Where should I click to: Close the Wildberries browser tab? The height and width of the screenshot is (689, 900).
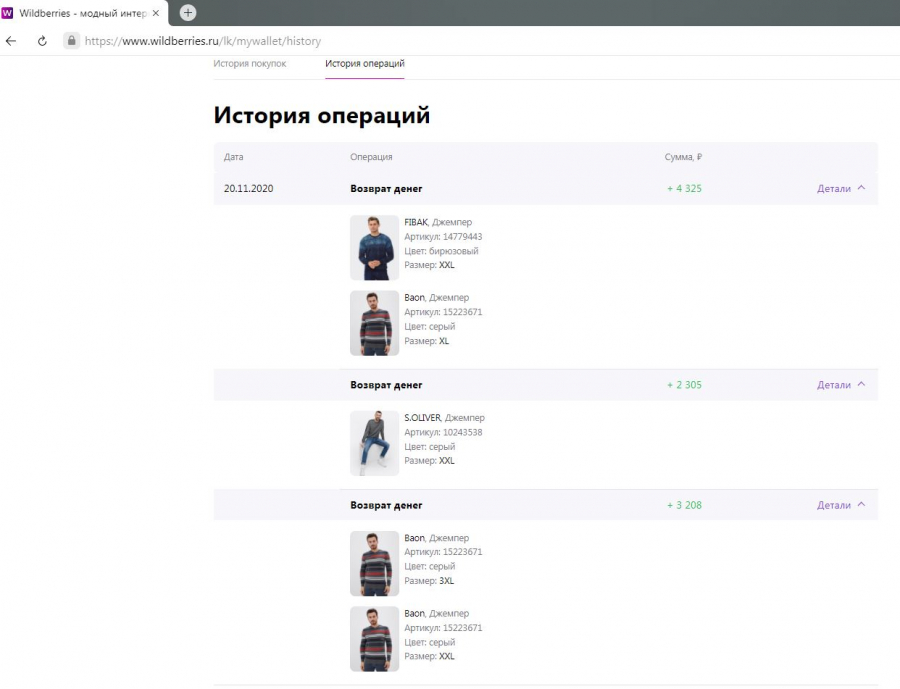156,13
